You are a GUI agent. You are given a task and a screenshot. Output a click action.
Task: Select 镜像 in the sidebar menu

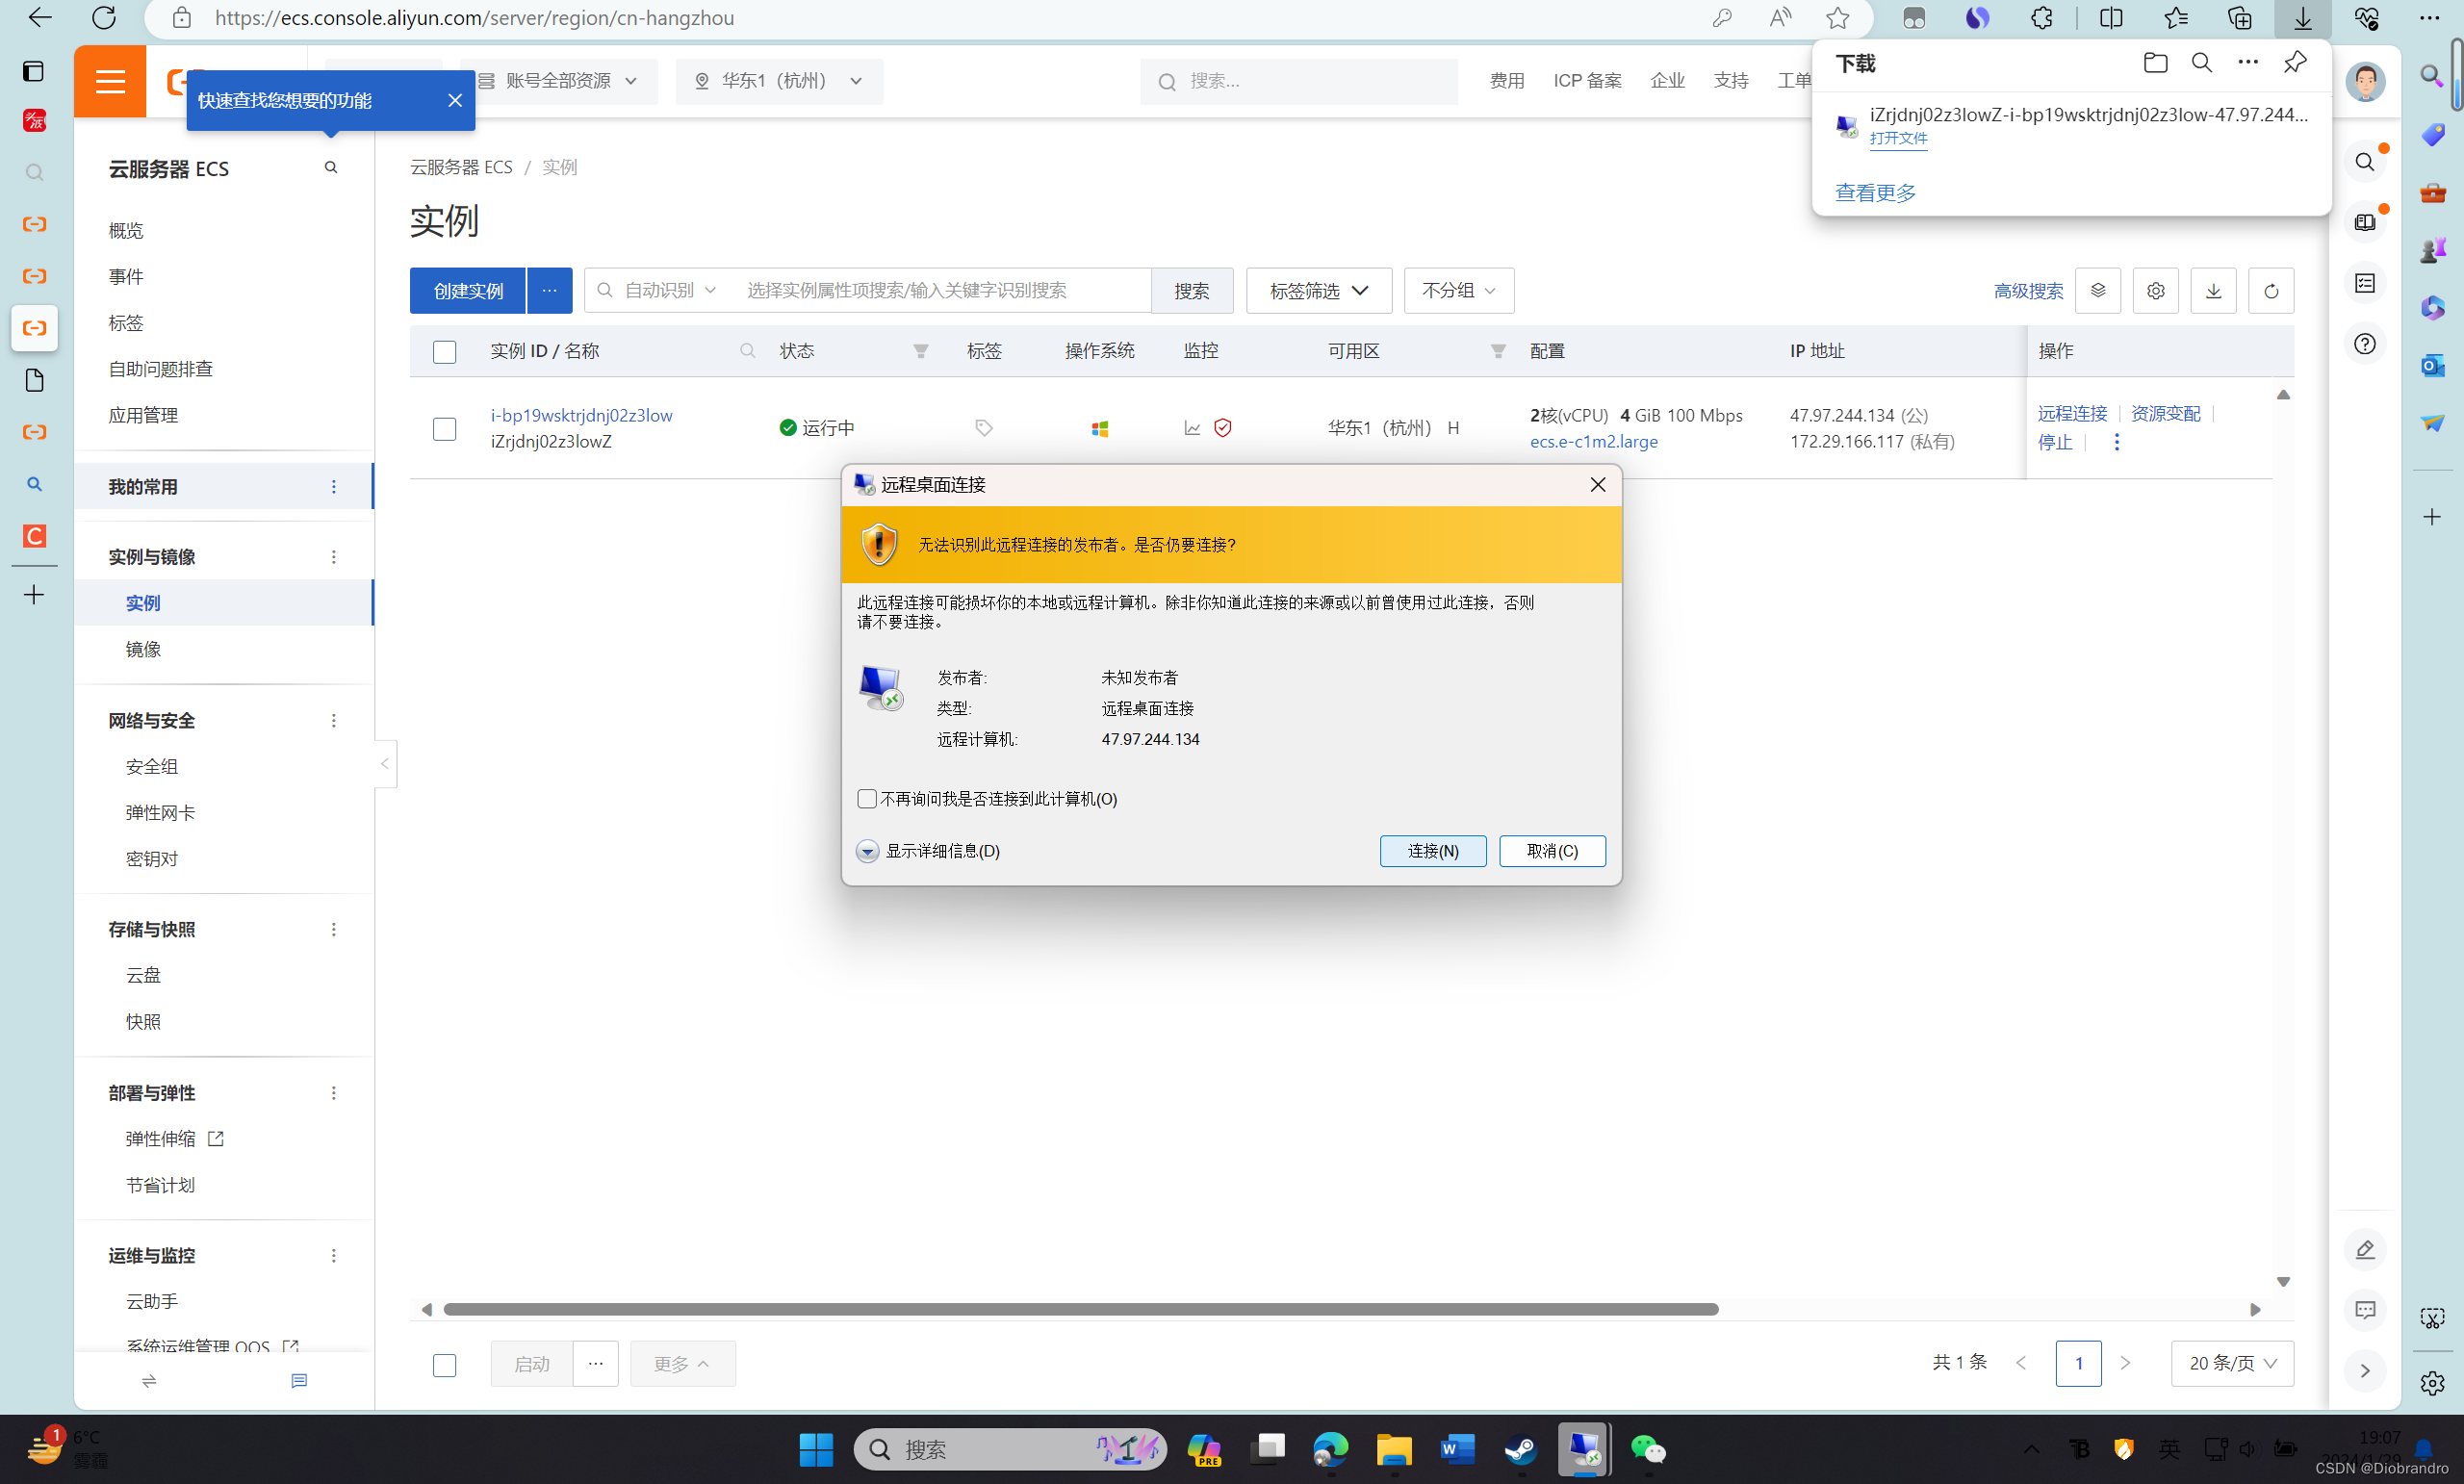[143, 650]
